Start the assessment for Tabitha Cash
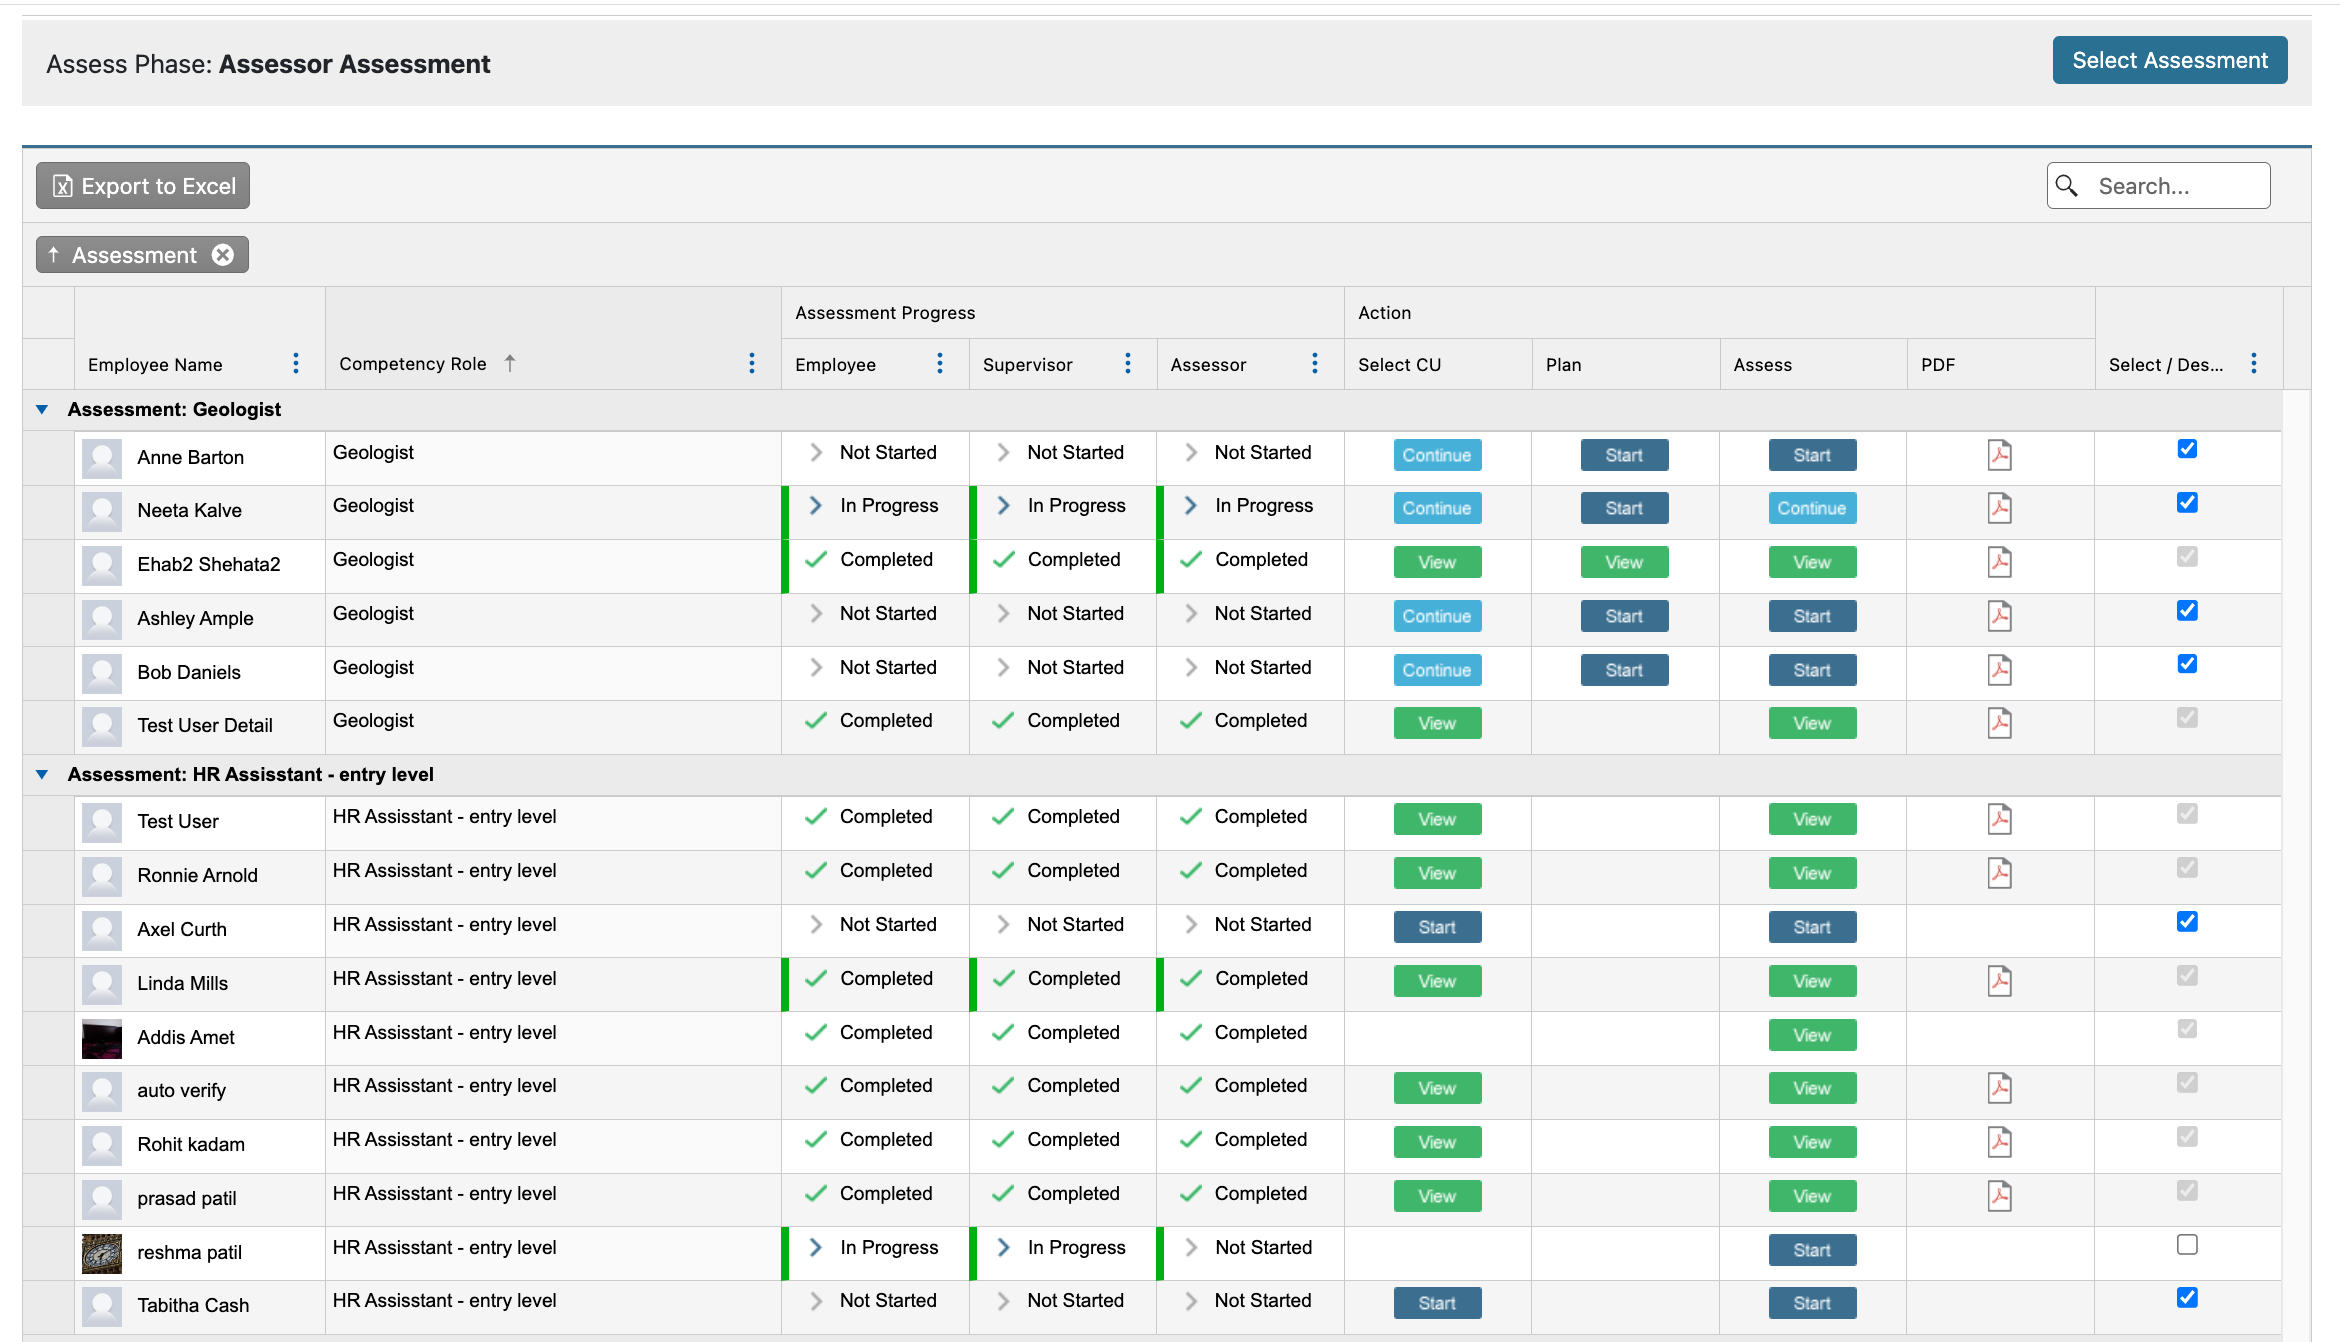This screenshot has width=2340, height=1342. pos(1812,1303)
